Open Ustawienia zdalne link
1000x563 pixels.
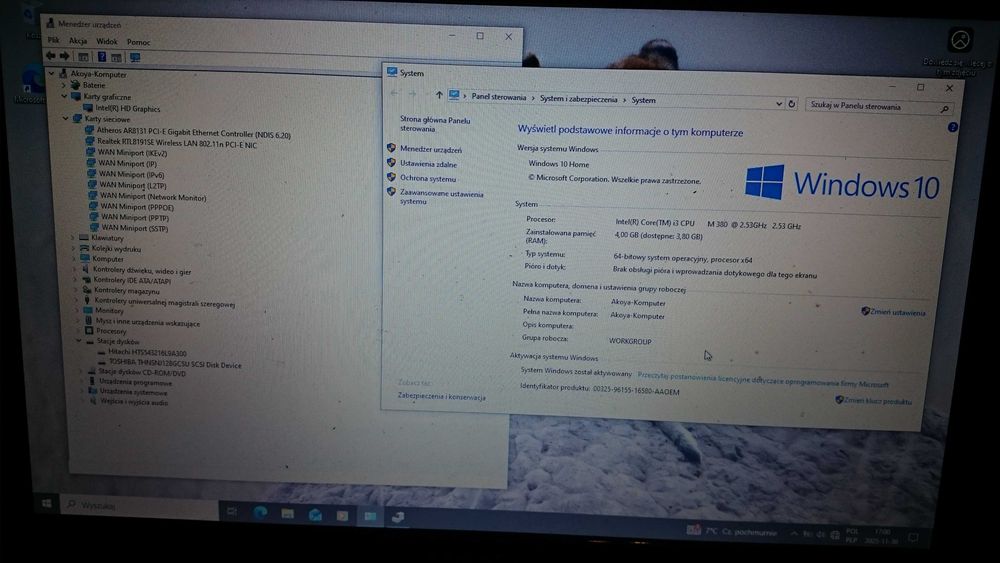428,164
